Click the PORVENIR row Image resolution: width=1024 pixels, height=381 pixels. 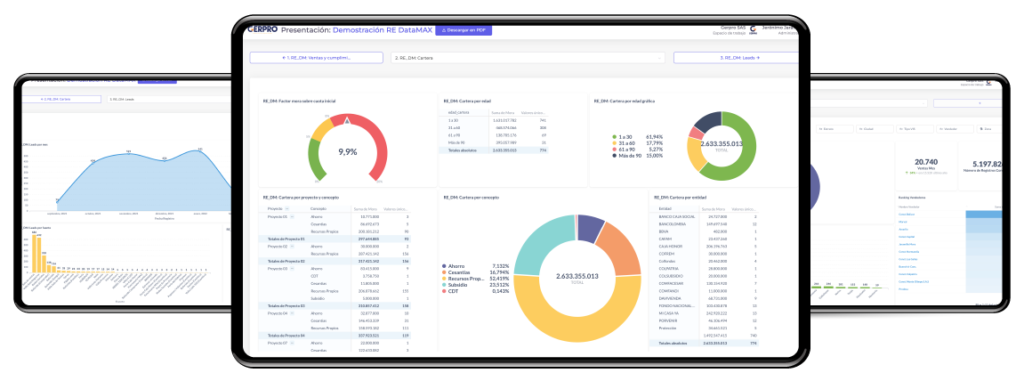point(704,320)
